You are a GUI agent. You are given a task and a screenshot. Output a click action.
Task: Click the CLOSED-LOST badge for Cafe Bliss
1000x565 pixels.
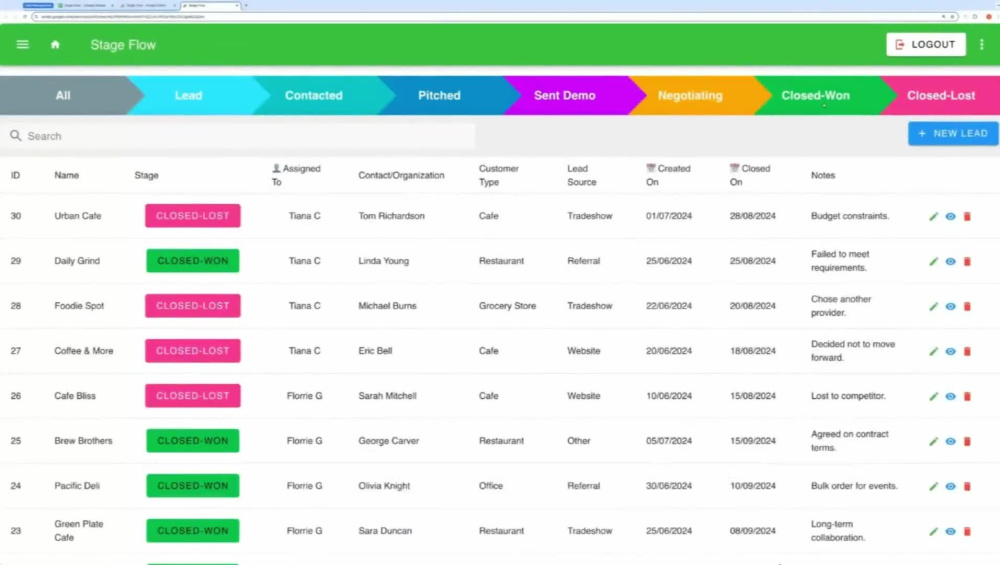193,395
